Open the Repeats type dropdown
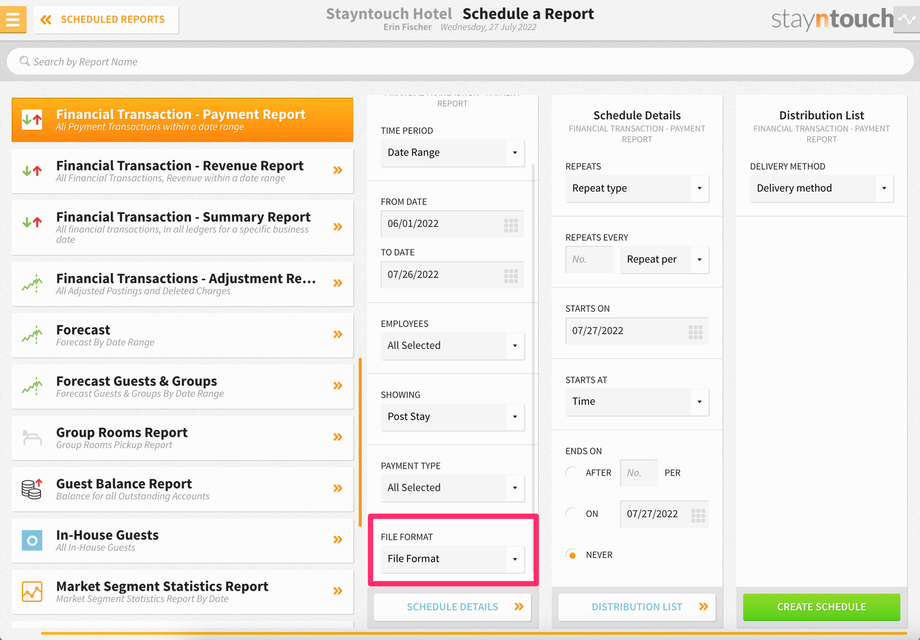 pyautogui.click(x=637, y=188)
